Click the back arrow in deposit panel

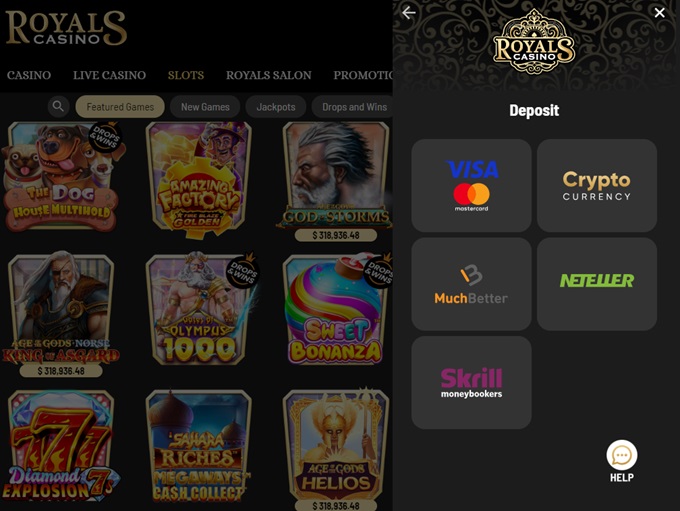409,13
